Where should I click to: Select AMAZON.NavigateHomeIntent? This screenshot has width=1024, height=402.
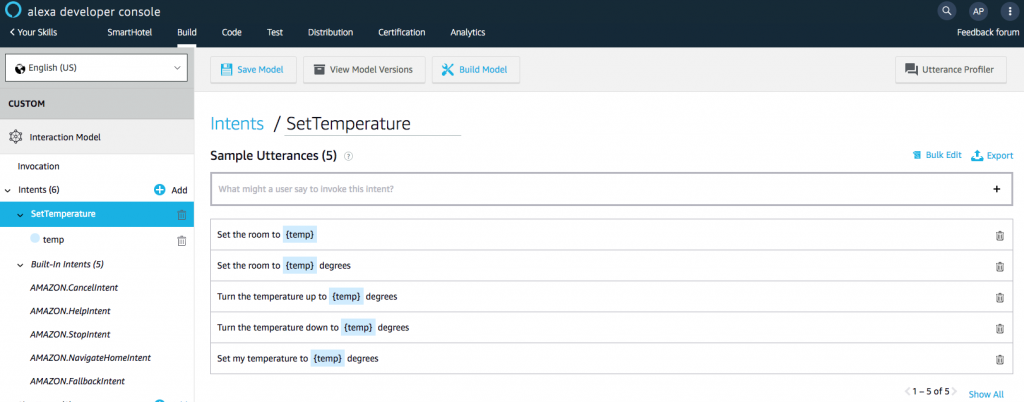[90, 358]
